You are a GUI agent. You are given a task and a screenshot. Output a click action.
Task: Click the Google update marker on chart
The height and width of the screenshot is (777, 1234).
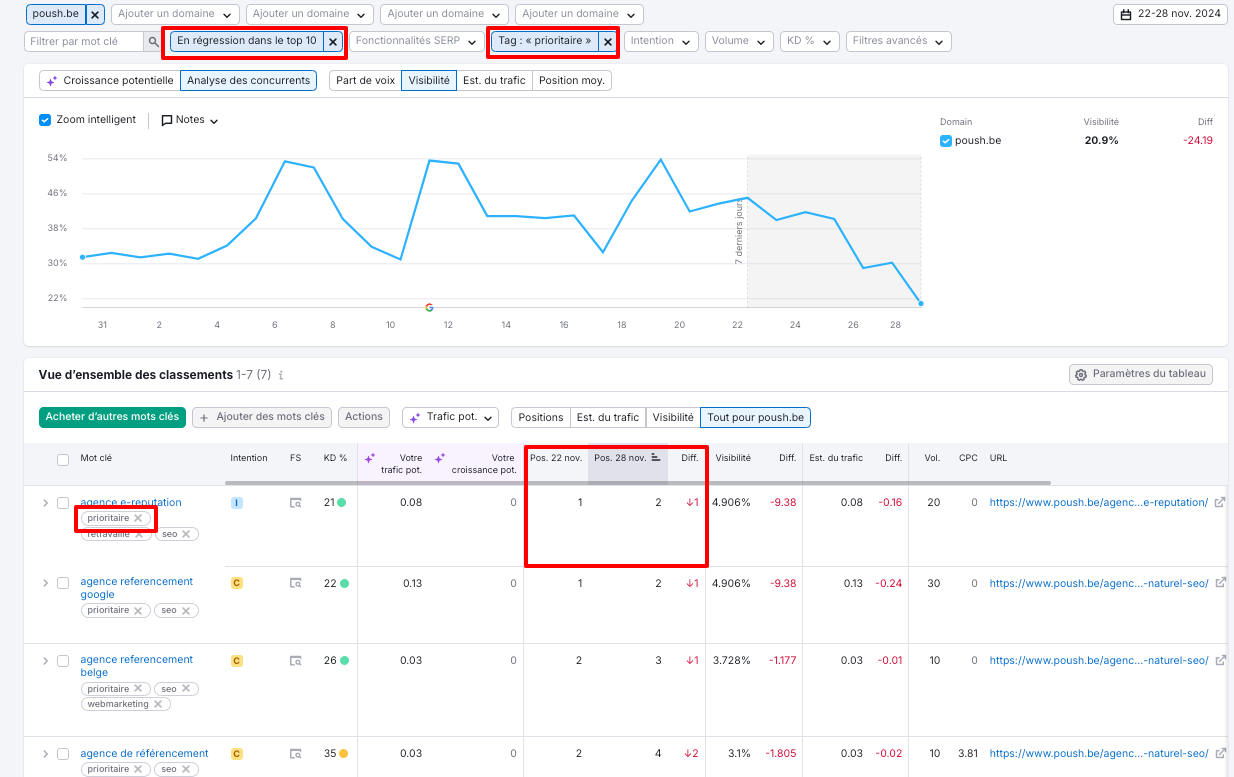(x=429, y=307)
